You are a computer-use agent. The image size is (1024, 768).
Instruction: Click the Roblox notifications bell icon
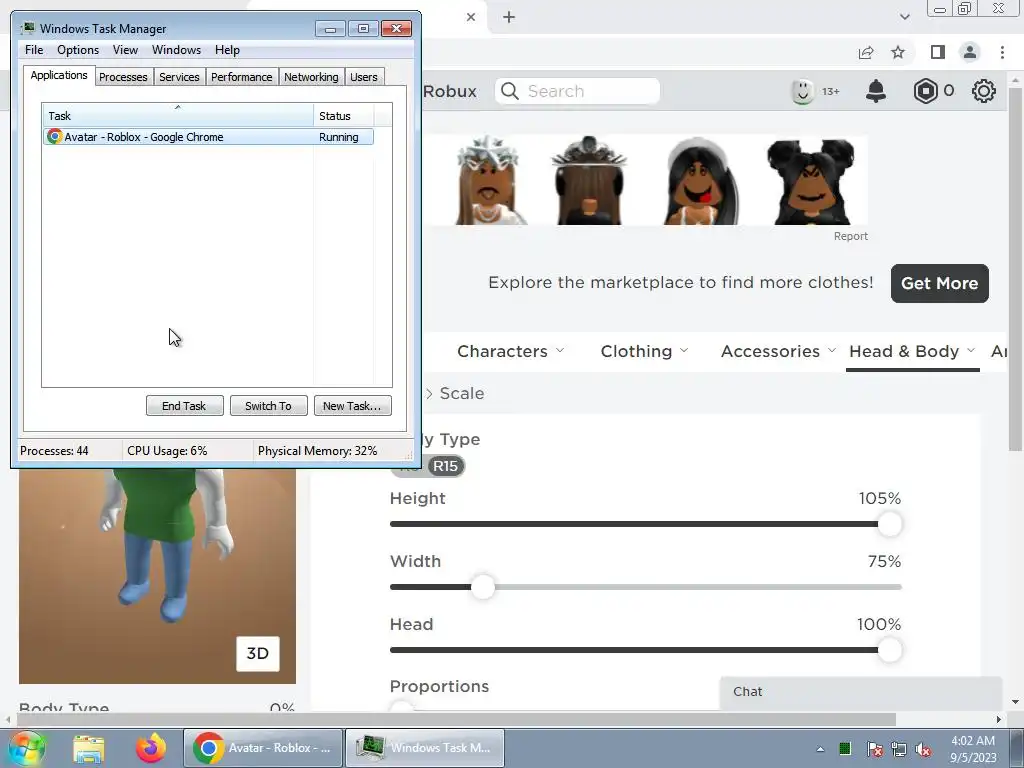(875, 91)
